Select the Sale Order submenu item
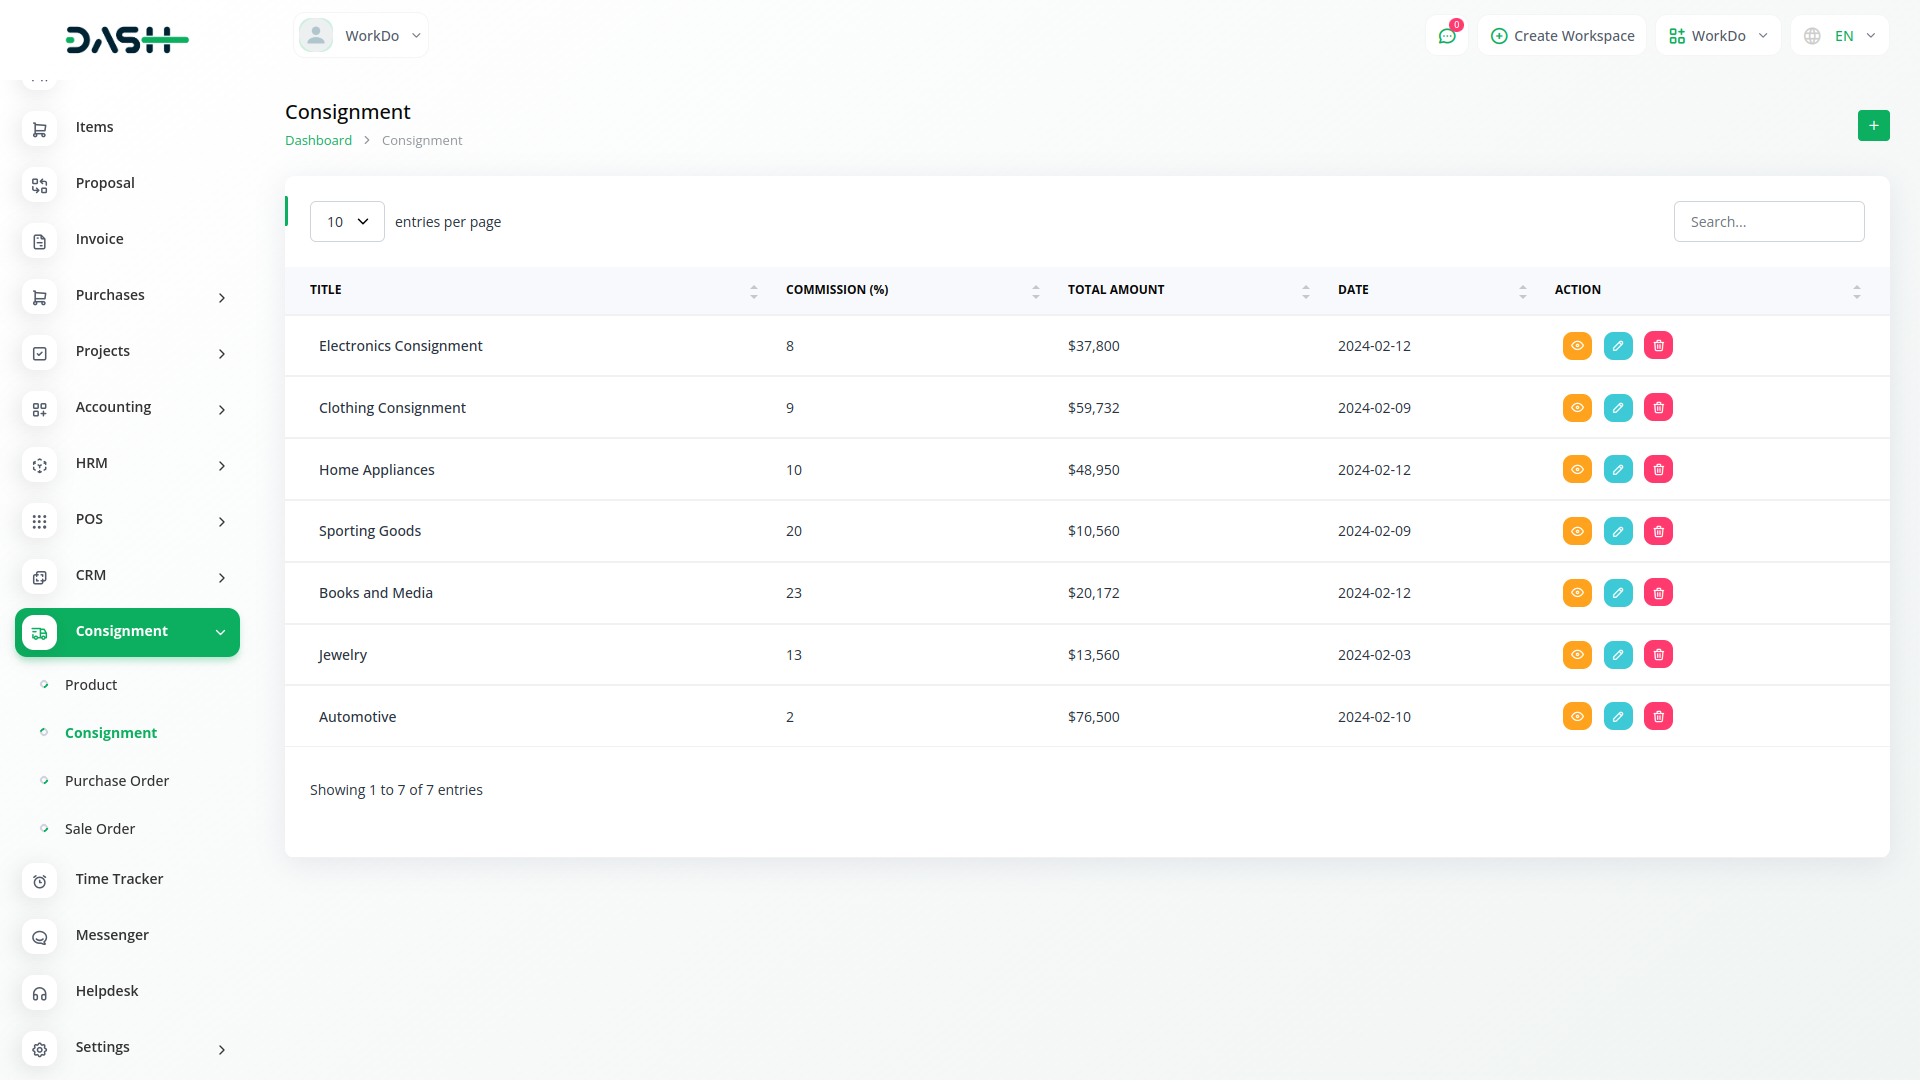 [x=100, y=829]
